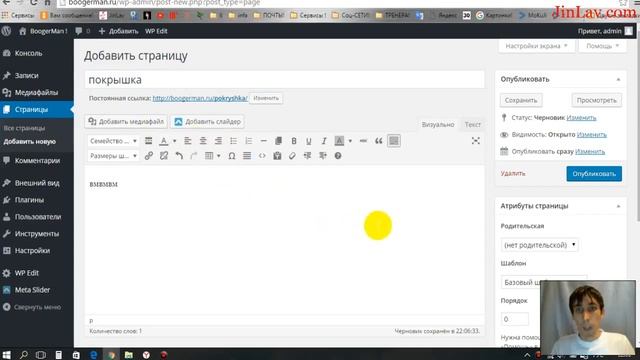Undo the last editor action
The width and height of the screenshot is (640, 360).
179,156
